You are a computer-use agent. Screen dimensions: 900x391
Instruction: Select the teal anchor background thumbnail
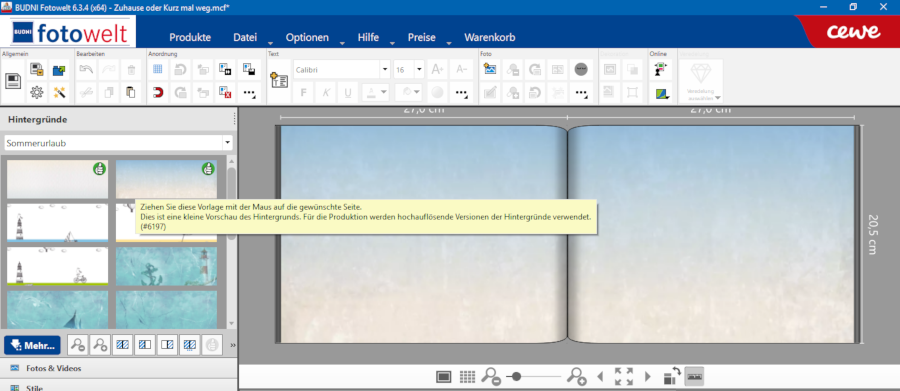coord(166,266)
